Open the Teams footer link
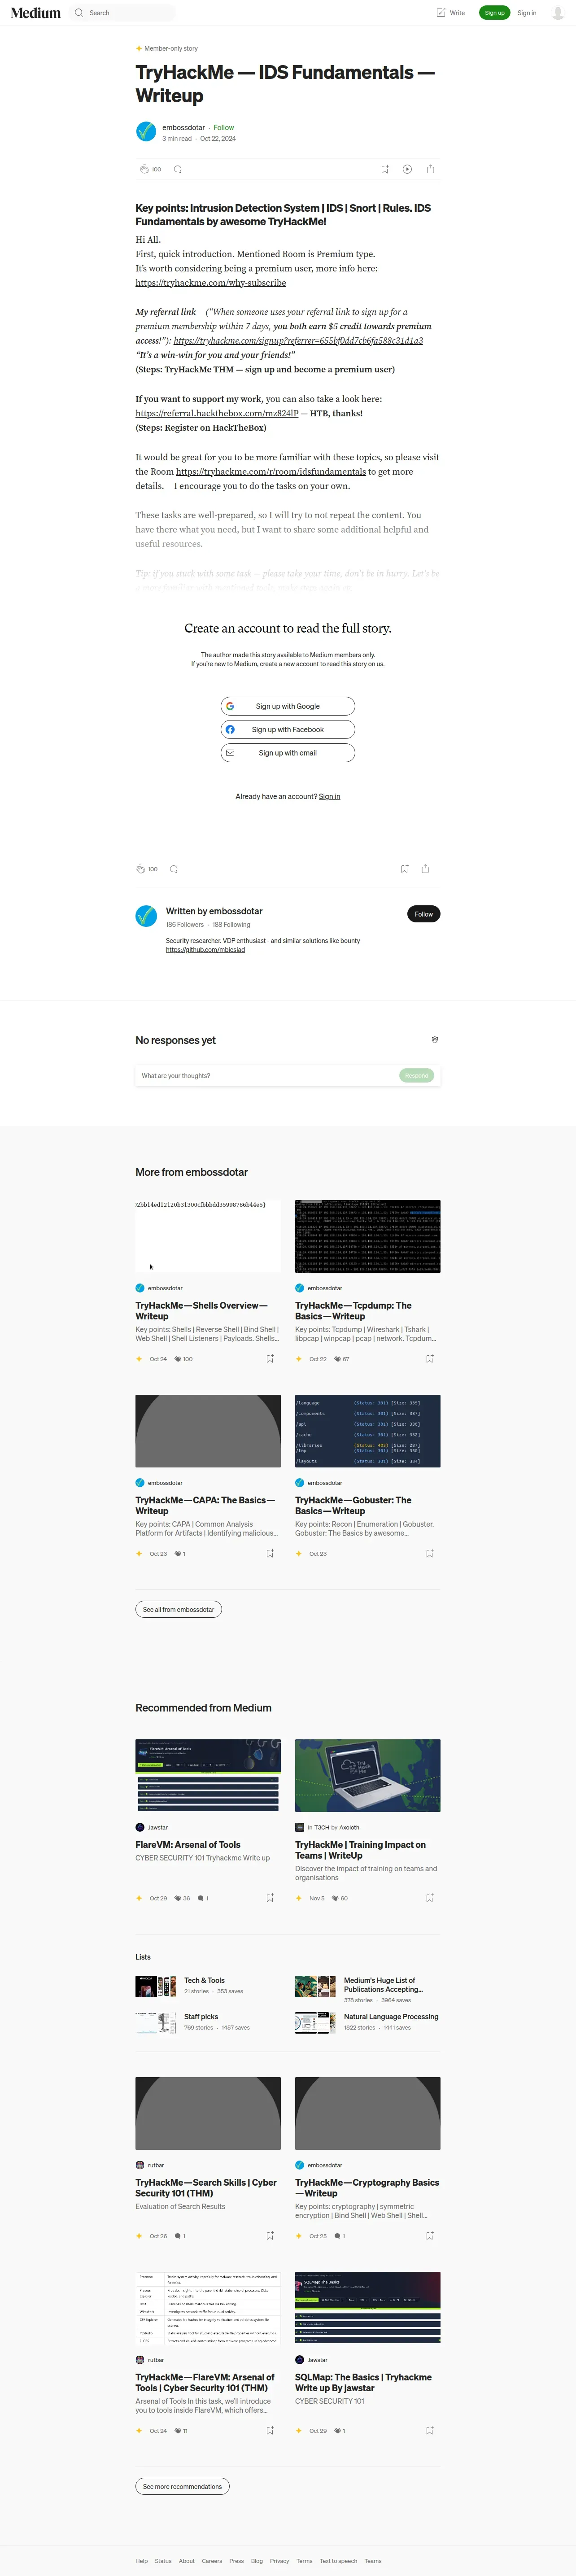 [373, 2562]
